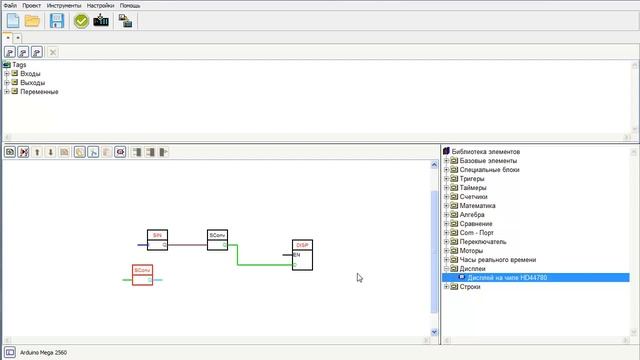The width and height of the screenshot is (640, 360).
Task: Click the purple-outlined icon in diagram toolbar
Action: pos(120,152)
